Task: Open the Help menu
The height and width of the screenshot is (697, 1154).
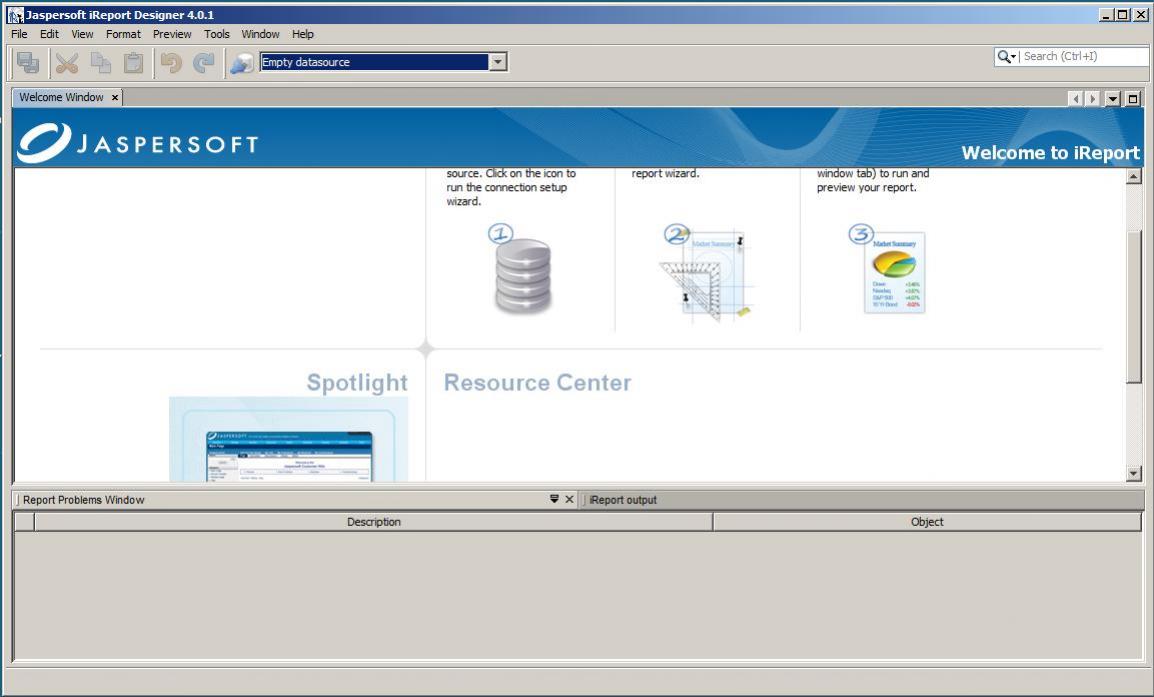Action: click(302, 34)
